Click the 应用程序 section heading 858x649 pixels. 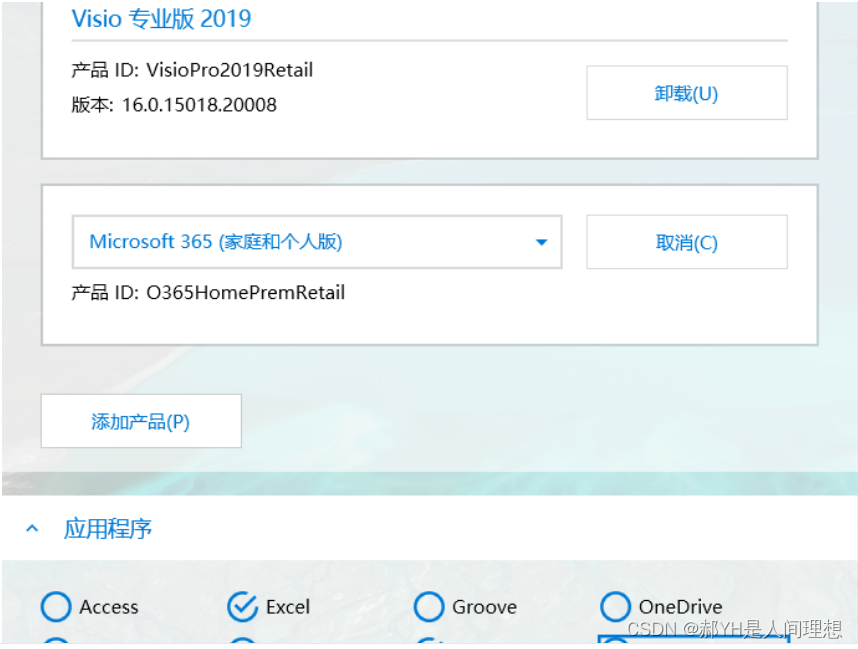coord(108,529)
